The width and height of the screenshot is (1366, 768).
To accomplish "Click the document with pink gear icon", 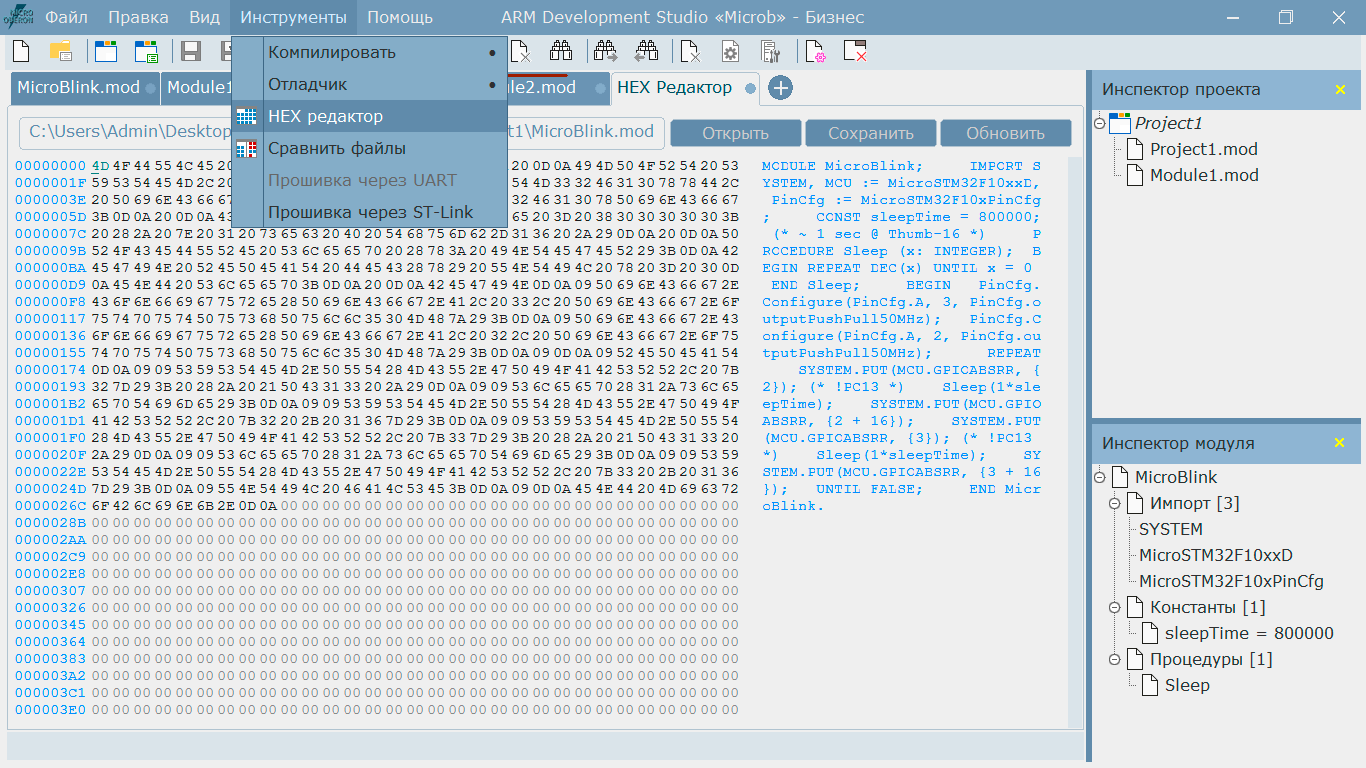I will click(x=815, y=52).
